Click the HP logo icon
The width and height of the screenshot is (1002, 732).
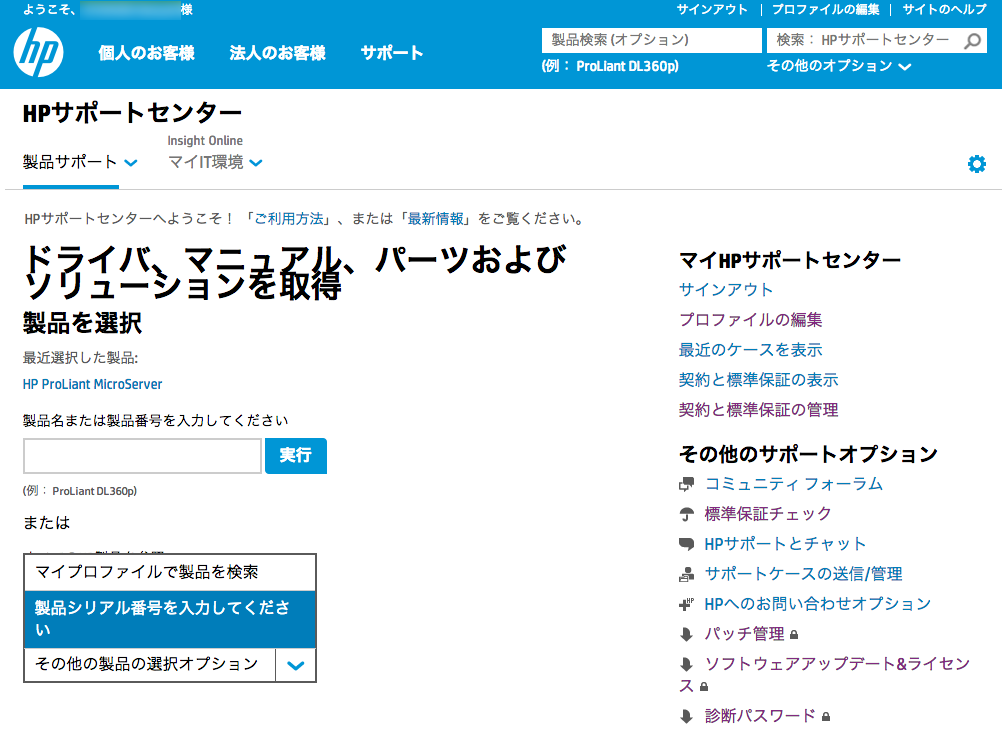click(38, 53)
